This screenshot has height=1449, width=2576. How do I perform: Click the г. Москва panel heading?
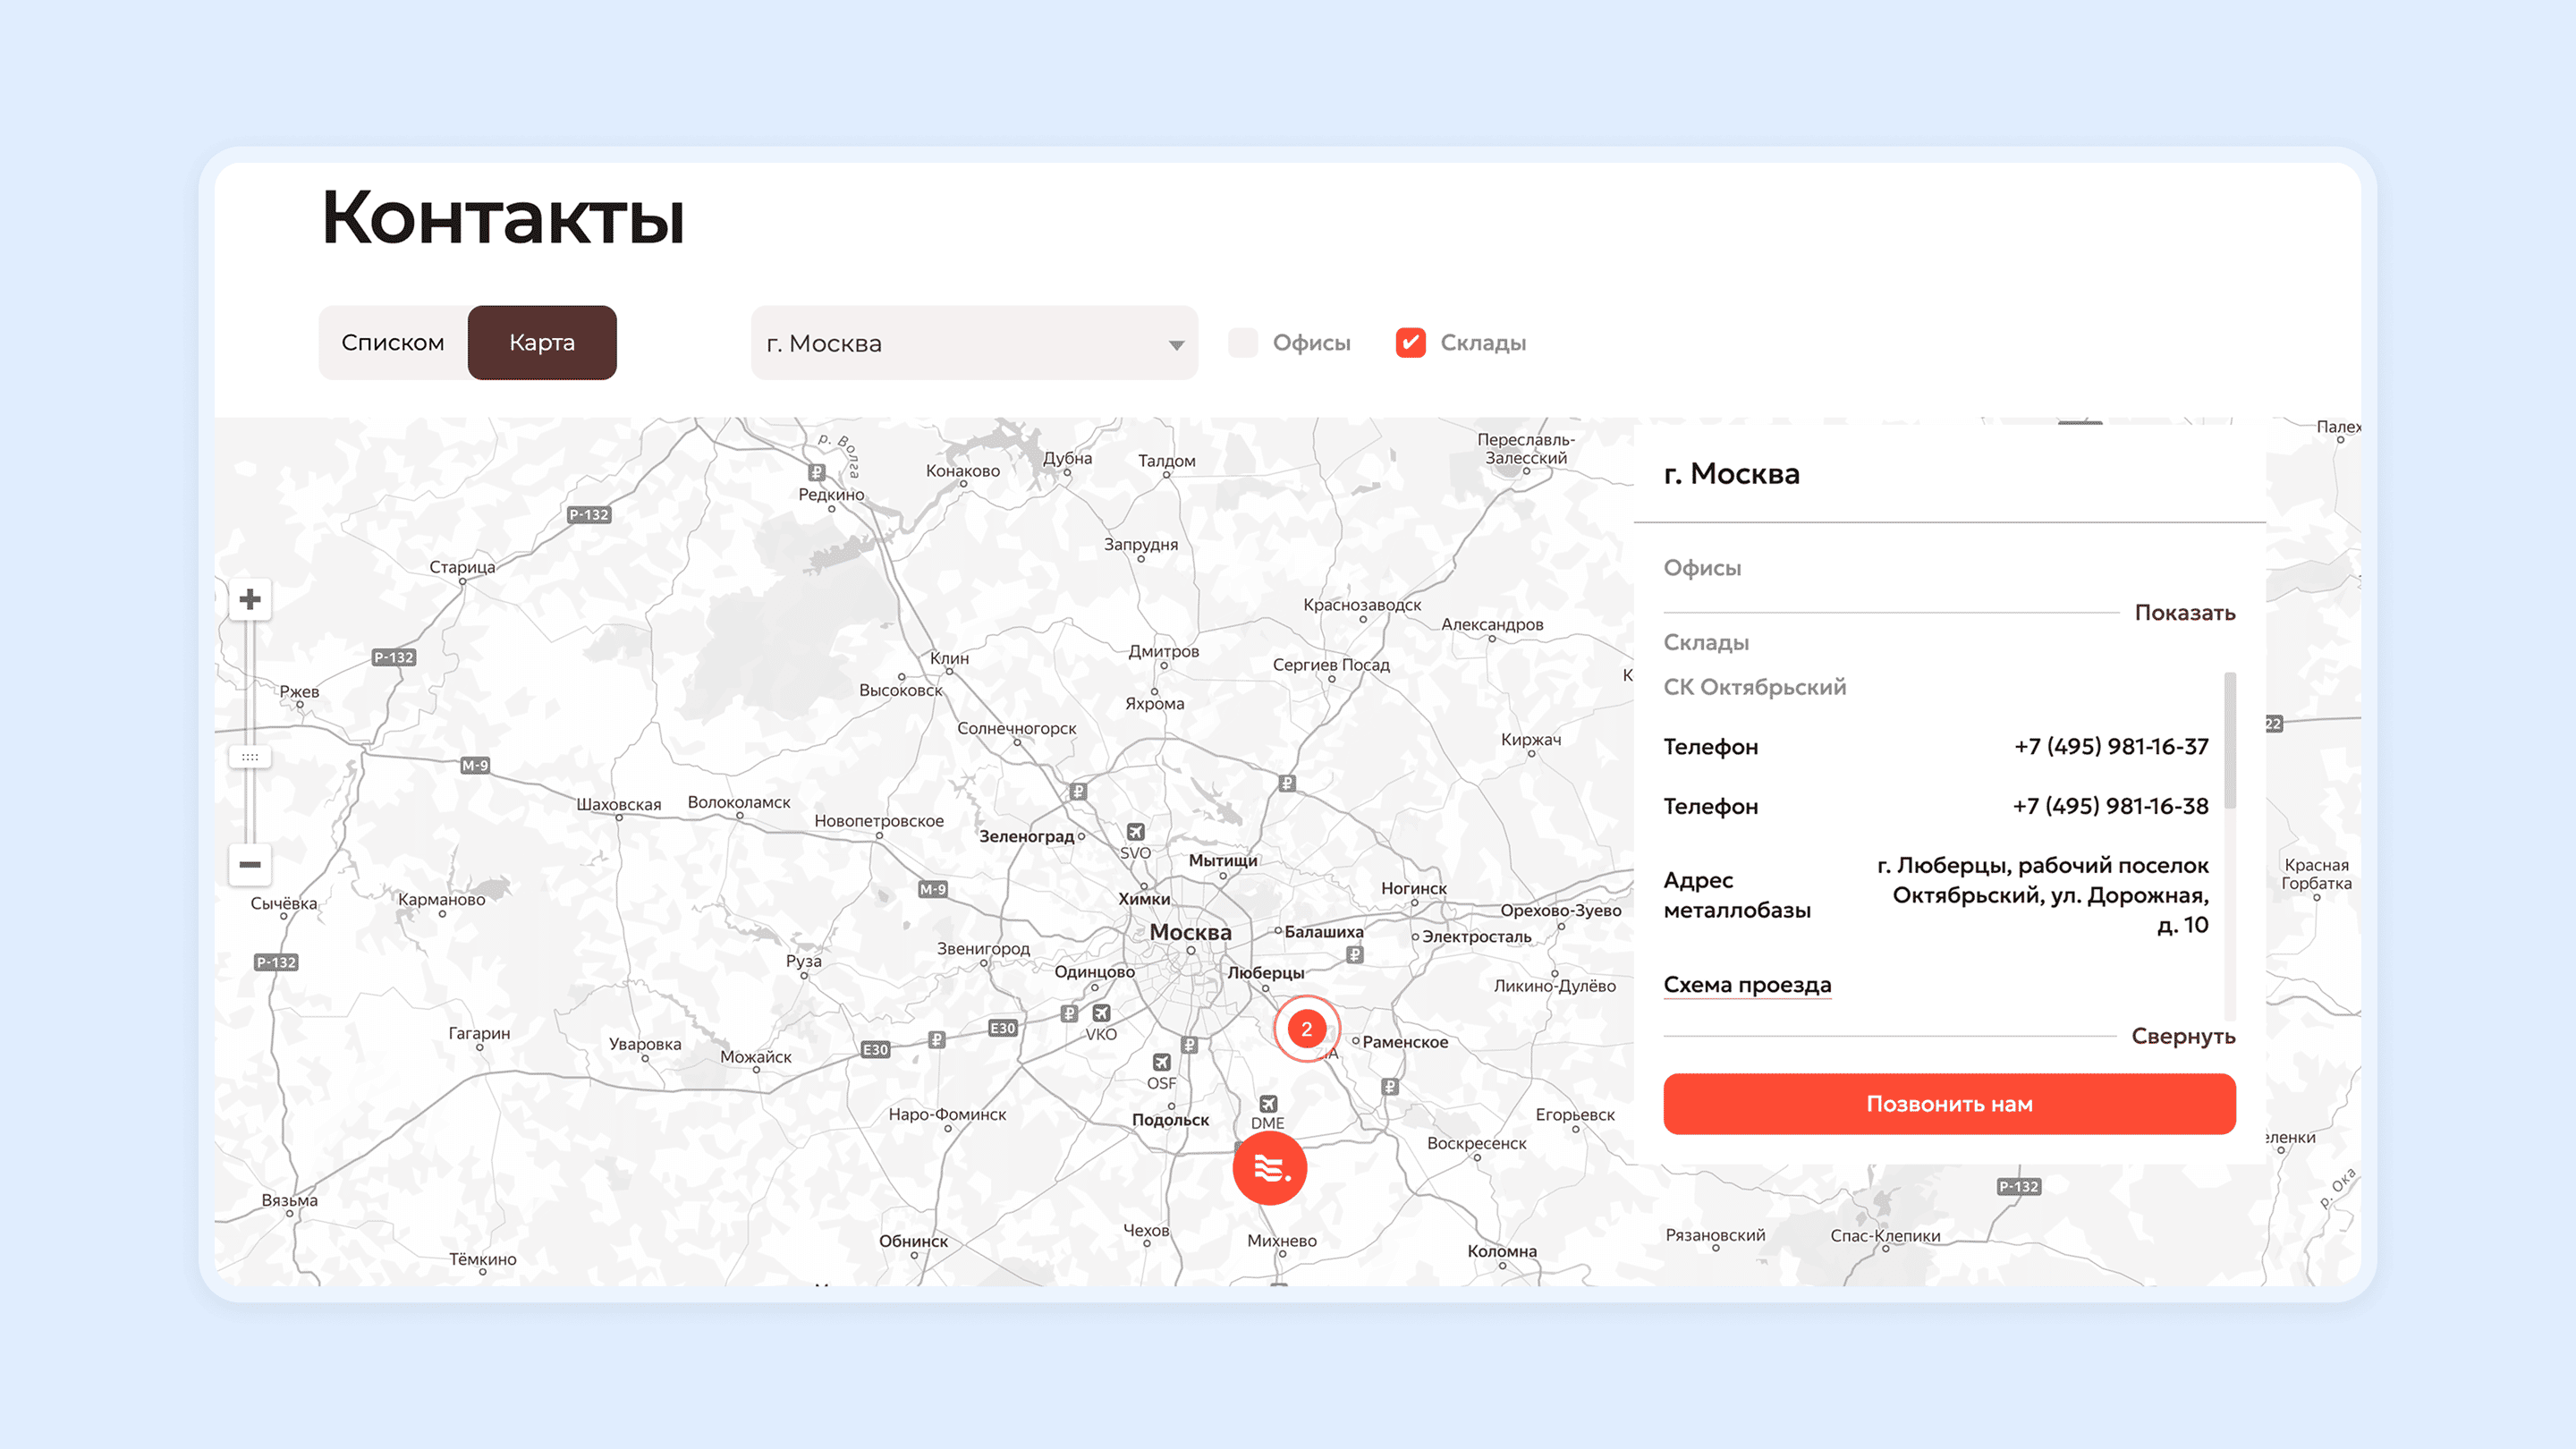tap(1731, 474)
